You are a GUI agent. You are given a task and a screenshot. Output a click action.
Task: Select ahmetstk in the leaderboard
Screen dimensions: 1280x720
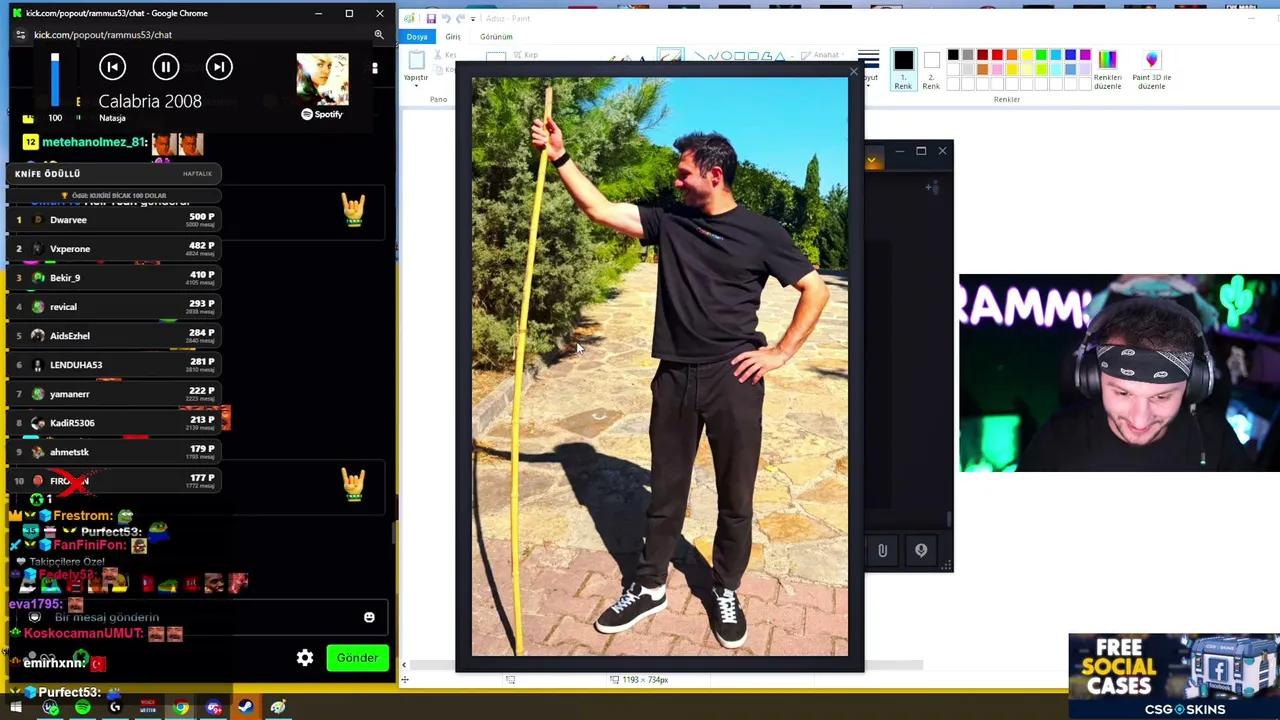113,451
